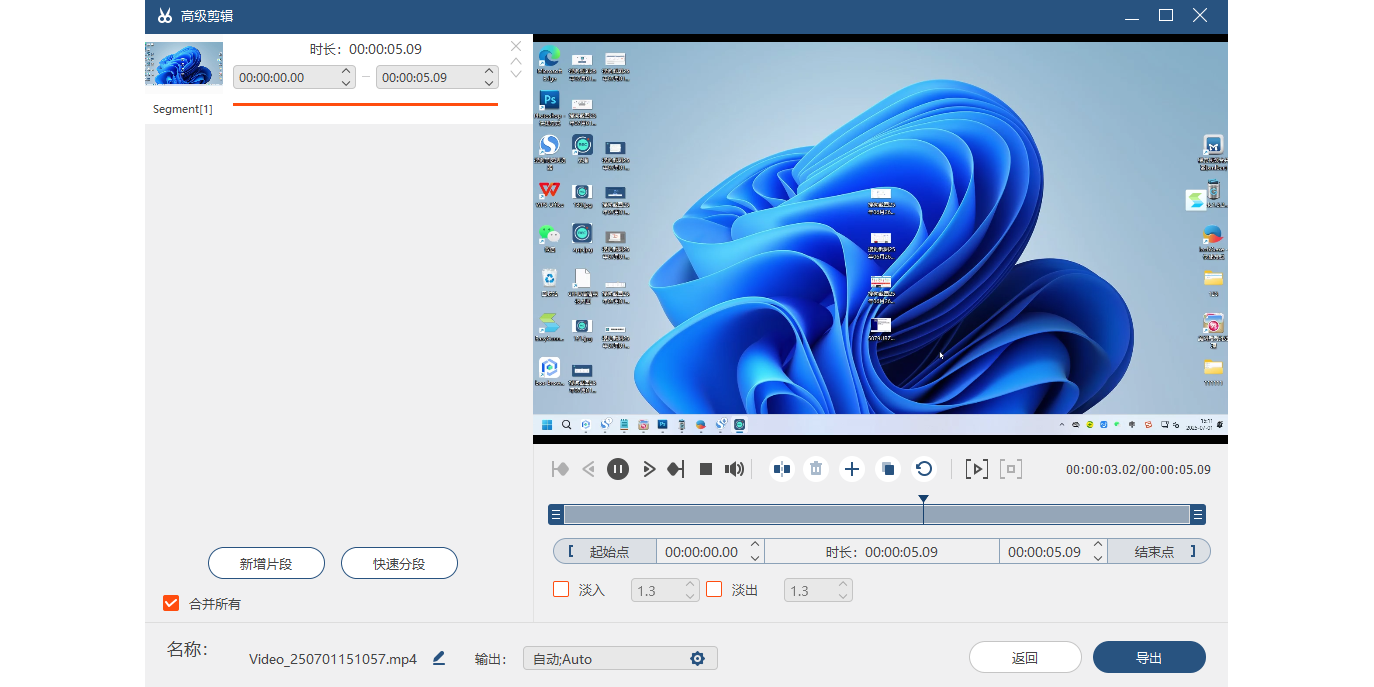Increase the 淡出 fade-out duration stepper
The image size is (1374, 687).
tap(843, 585)
